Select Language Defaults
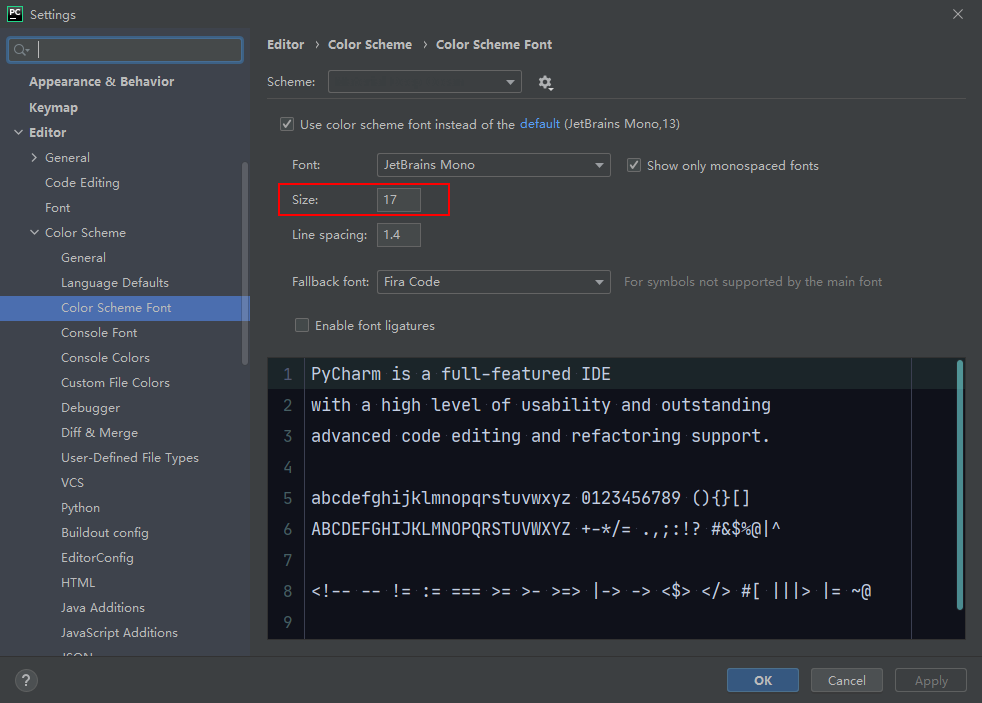Viewport: 982px width, 703px height. click(115, 282)
